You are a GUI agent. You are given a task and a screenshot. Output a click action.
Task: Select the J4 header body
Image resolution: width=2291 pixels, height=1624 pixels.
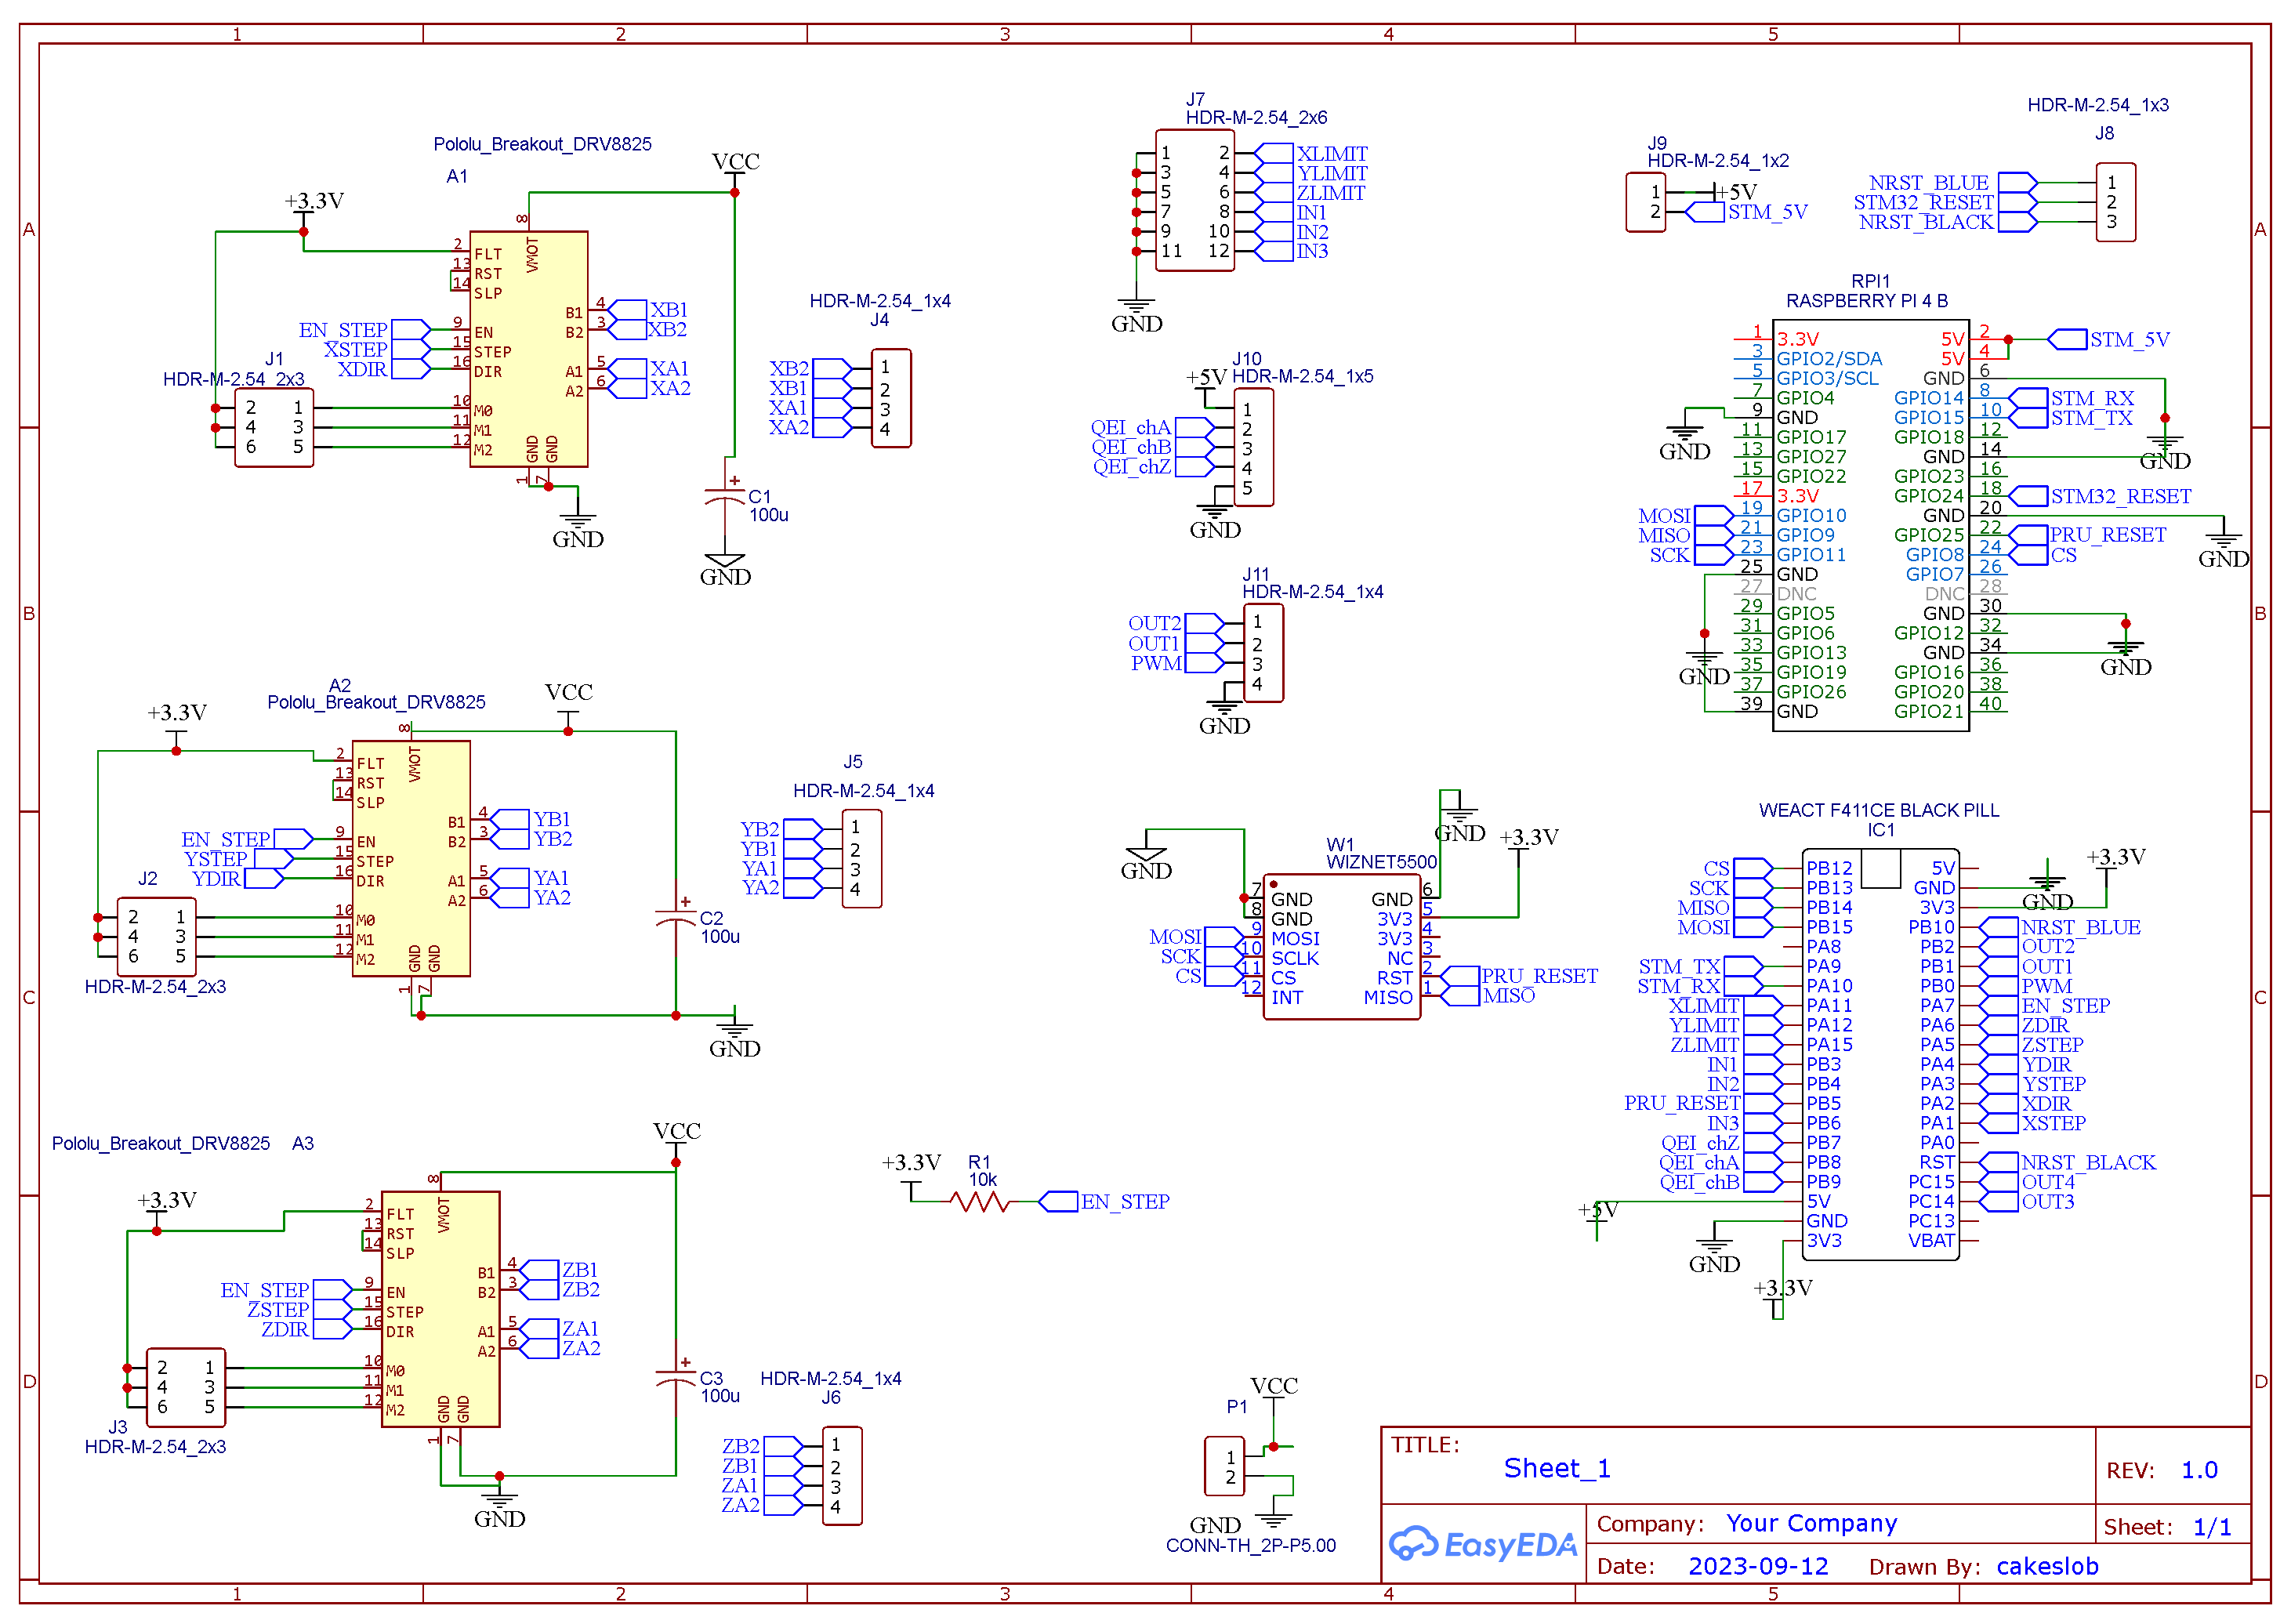pos(891,398)
